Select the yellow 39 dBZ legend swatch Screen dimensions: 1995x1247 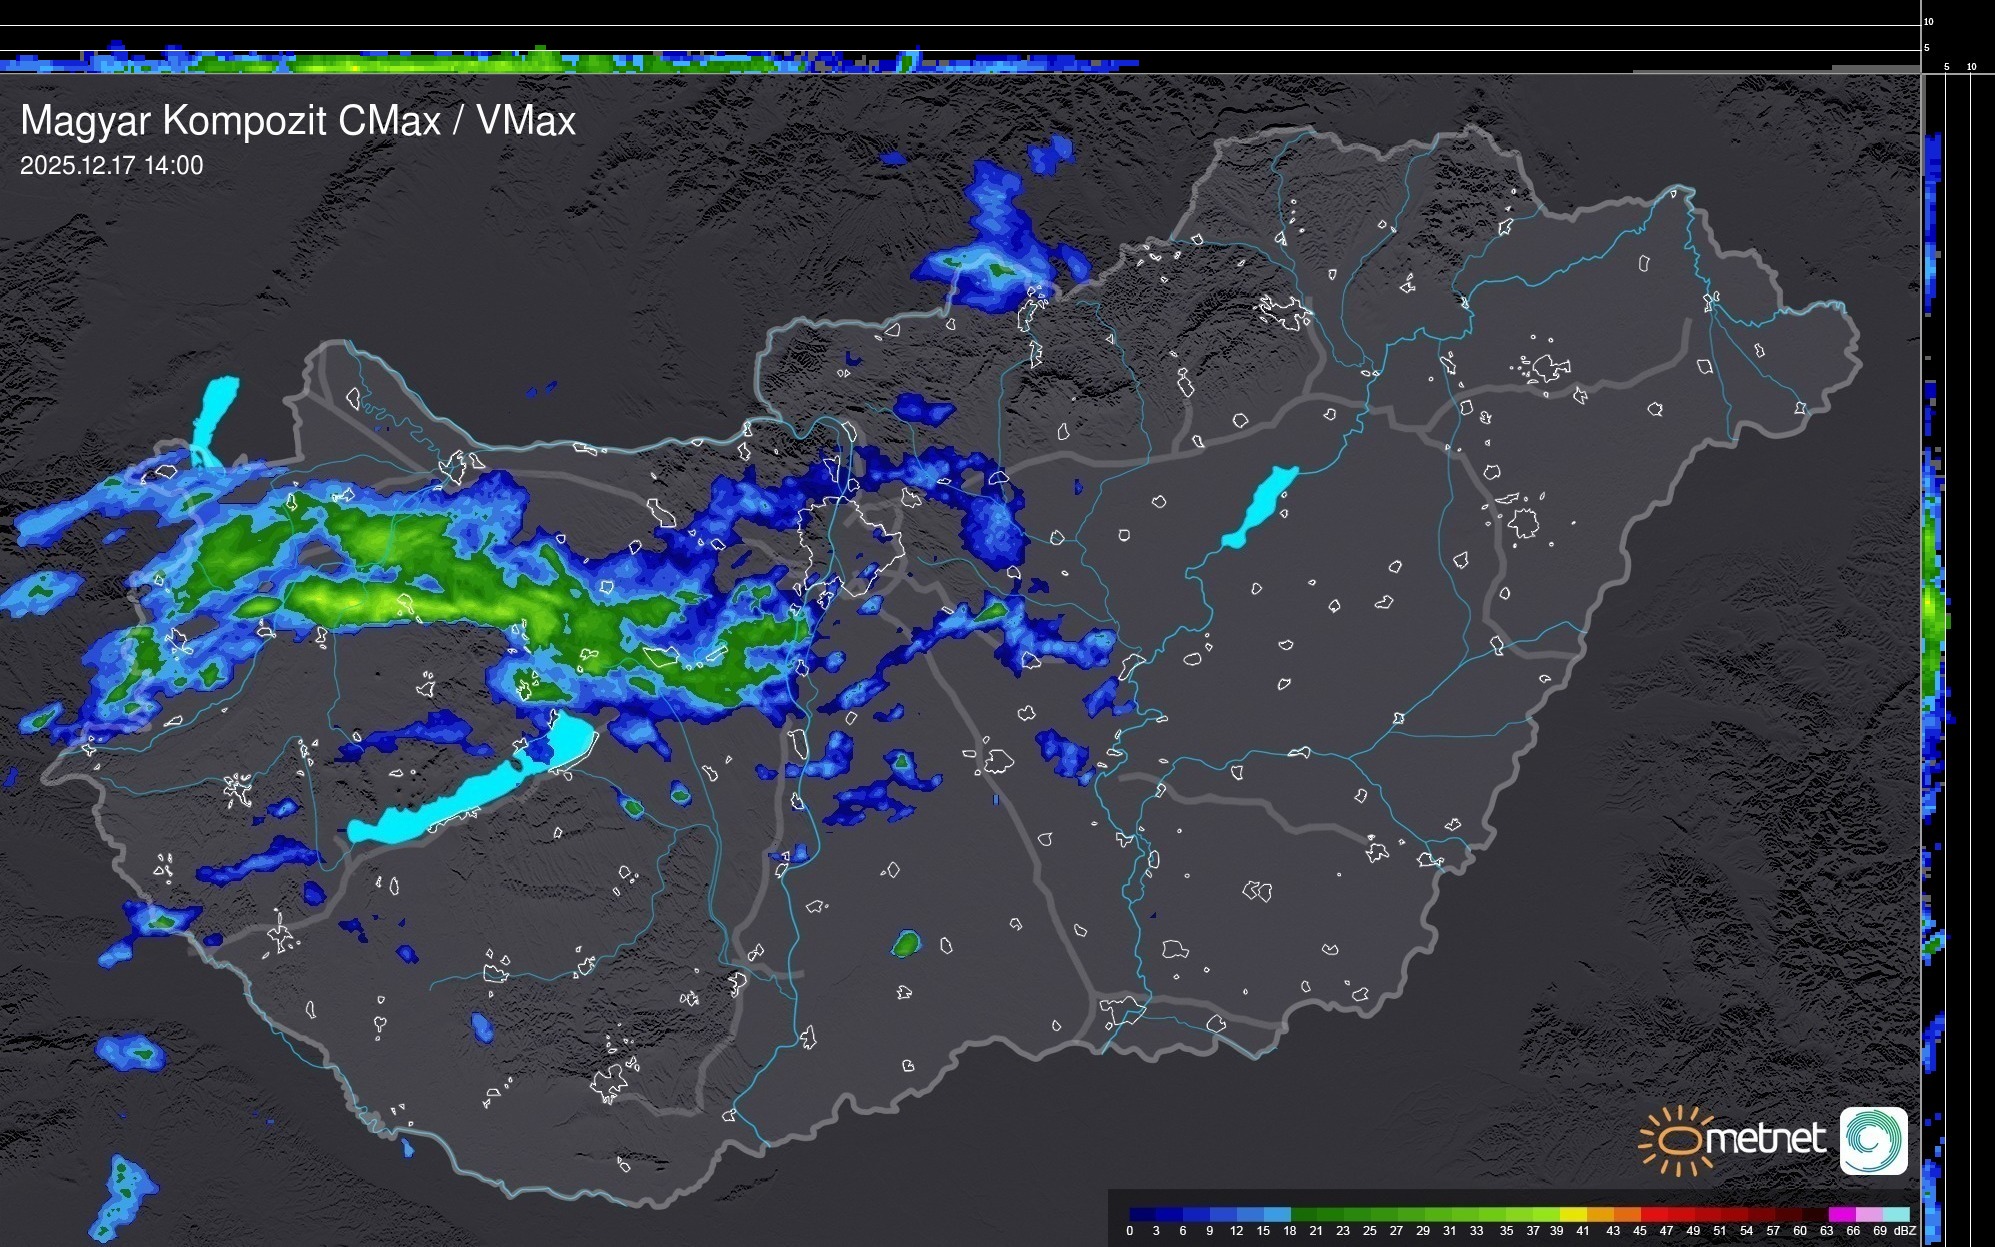point(1572,1214)
